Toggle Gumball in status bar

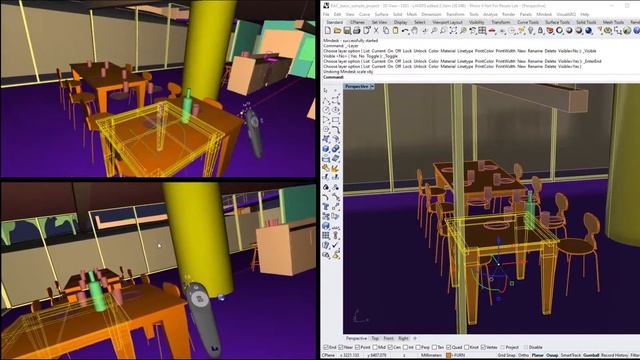[591, 356]
